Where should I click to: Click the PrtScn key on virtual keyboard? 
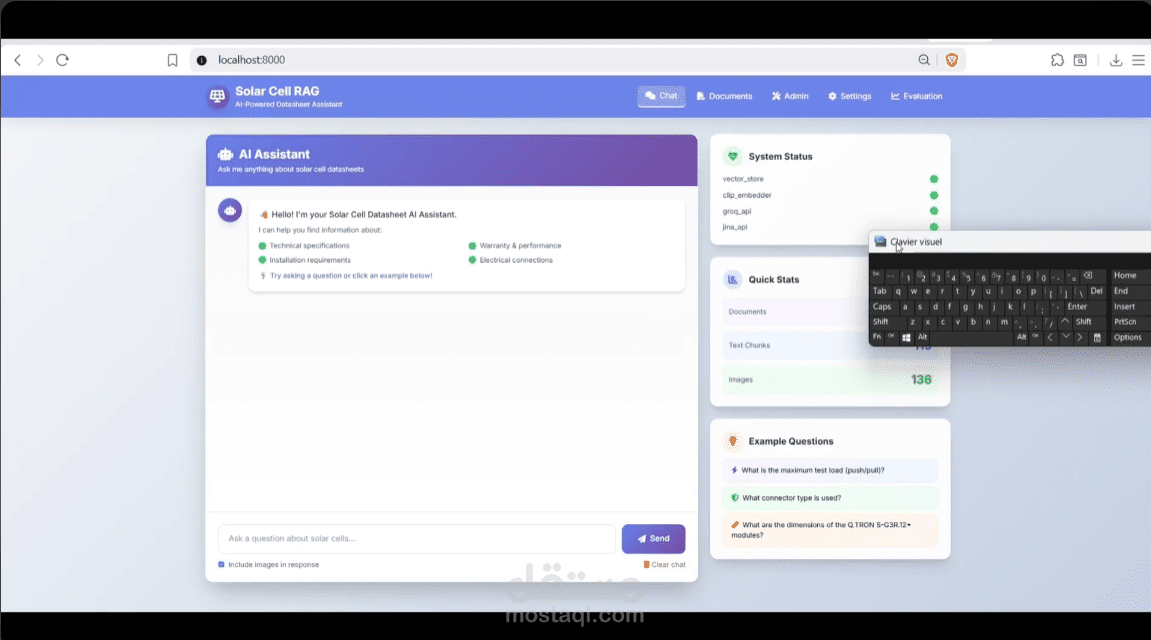(x=1130, y=323)
